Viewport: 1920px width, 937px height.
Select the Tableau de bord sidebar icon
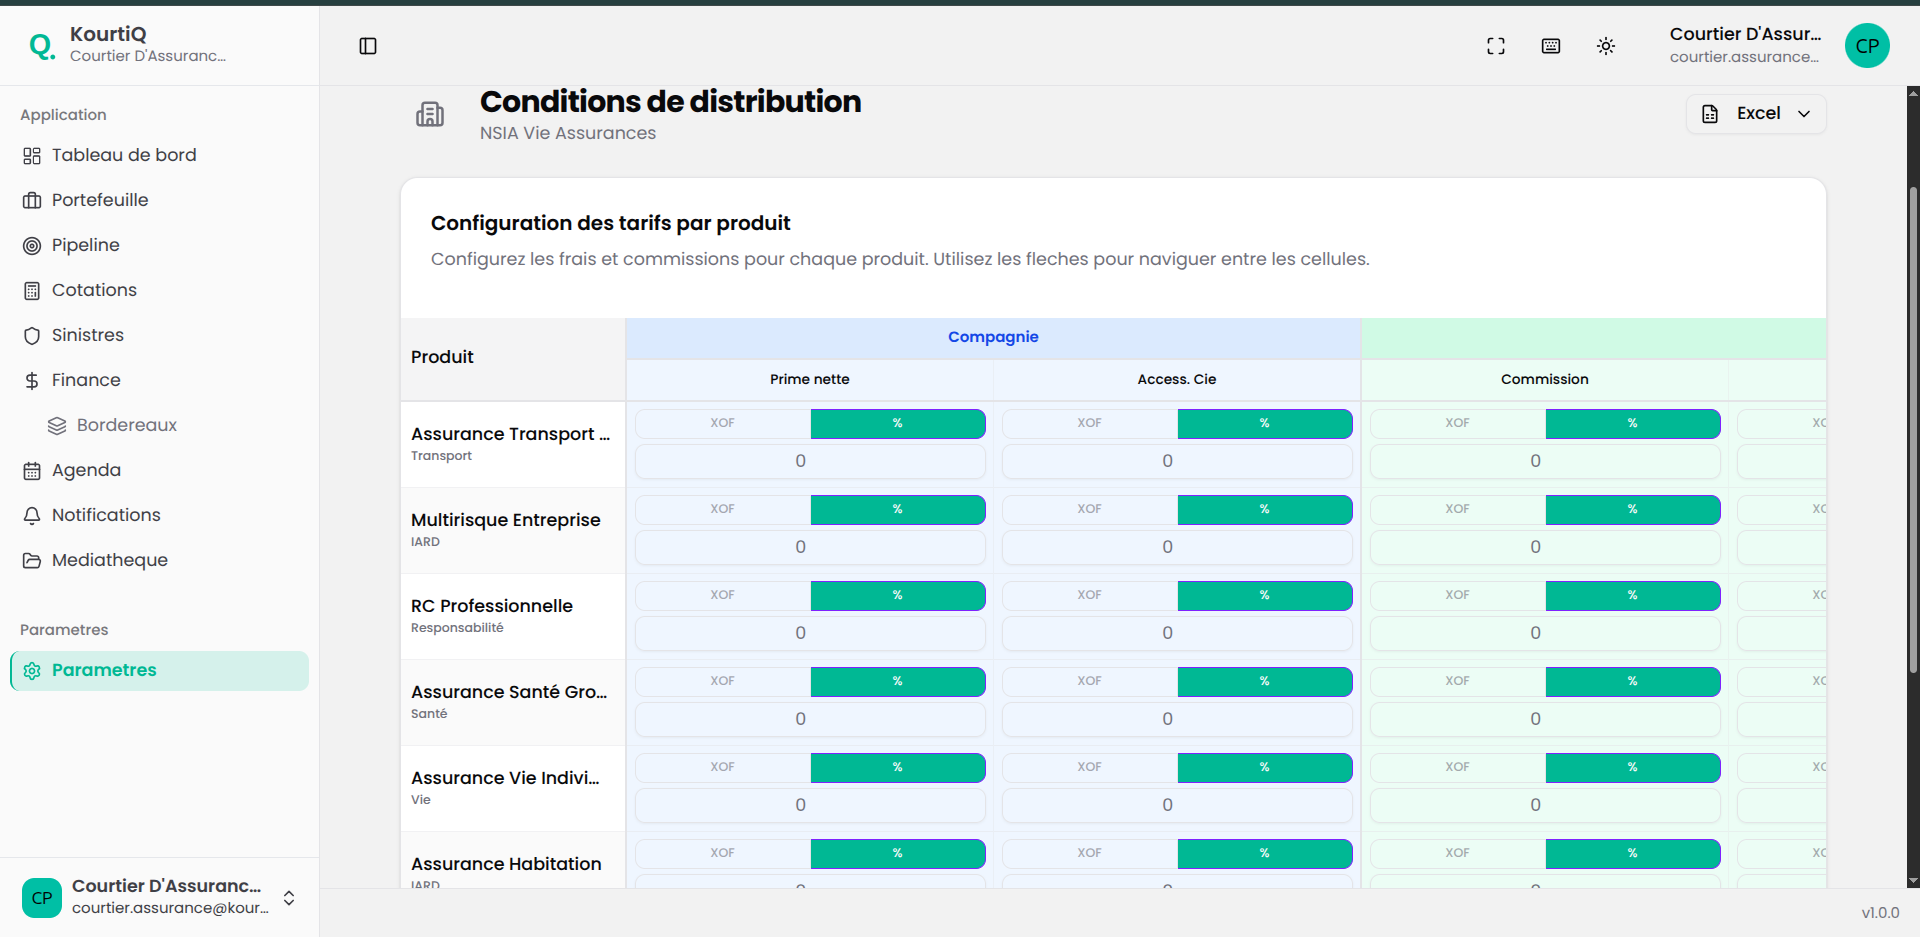[x=32, y=155]
